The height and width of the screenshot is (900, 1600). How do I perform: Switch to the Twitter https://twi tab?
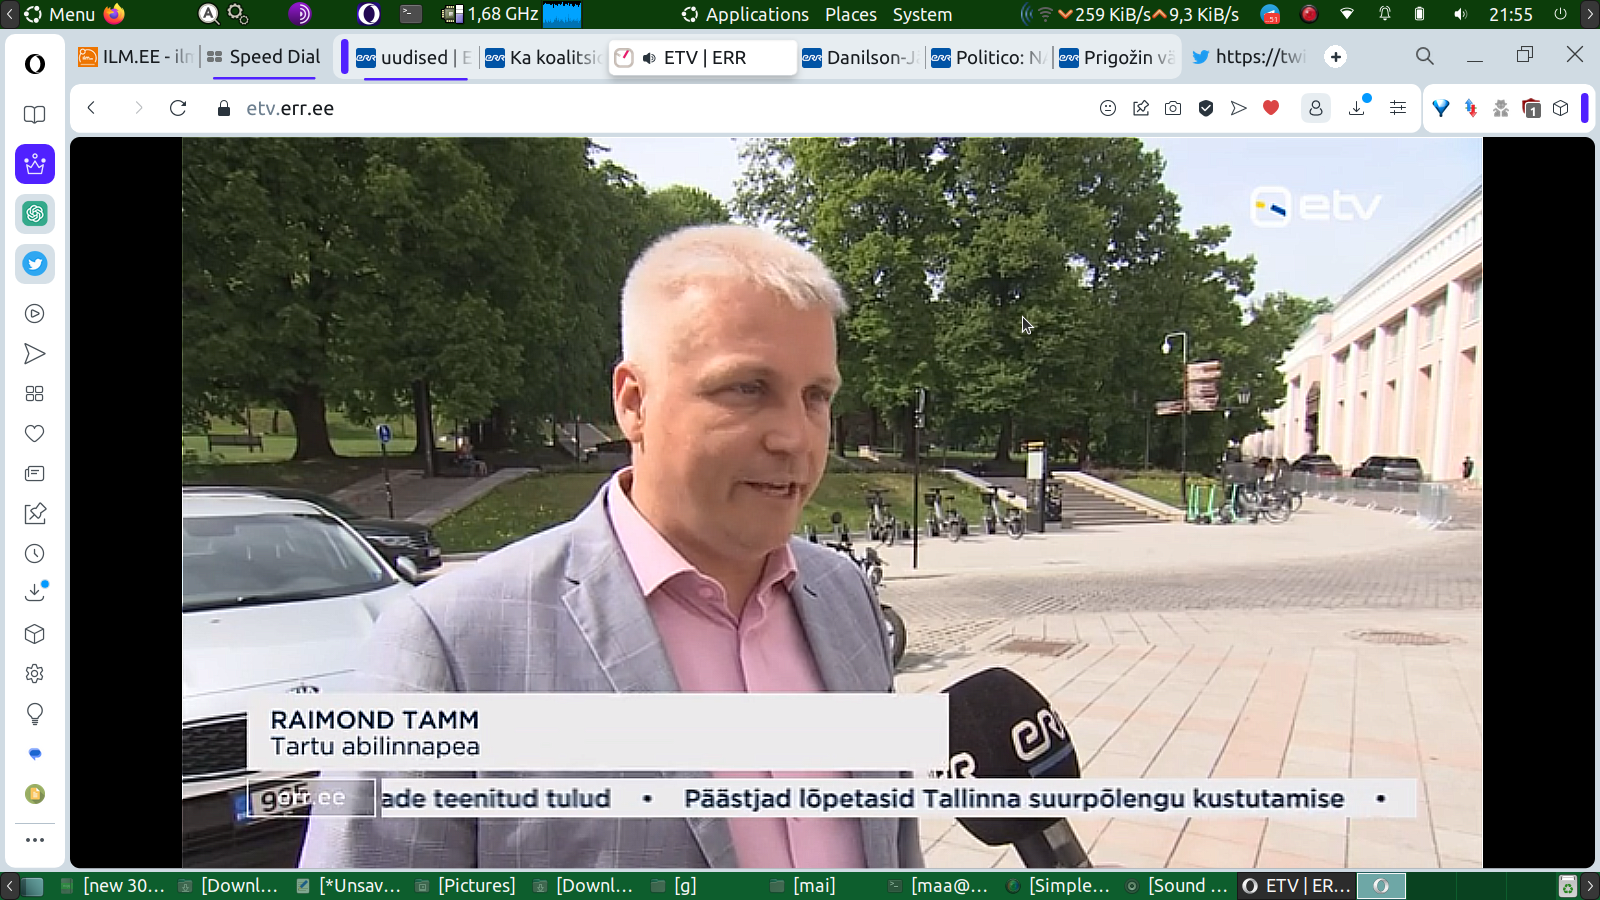[x=1248, y=57]
